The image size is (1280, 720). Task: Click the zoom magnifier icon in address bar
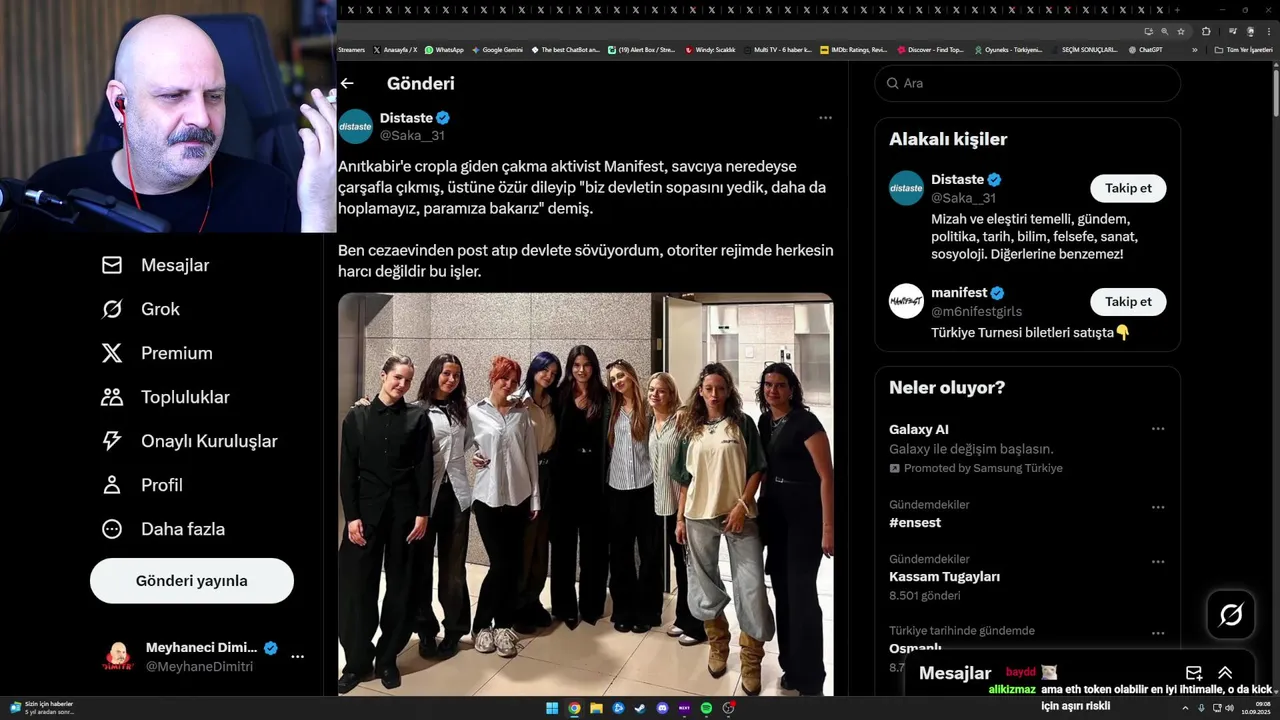(1164, 31)
